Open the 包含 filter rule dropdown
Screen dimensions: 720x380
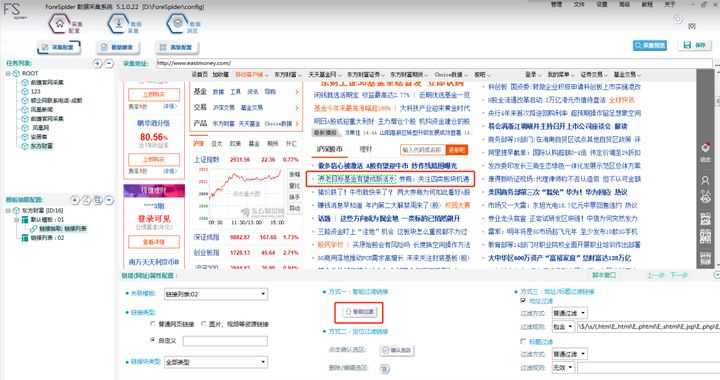[x=563, y=327]
